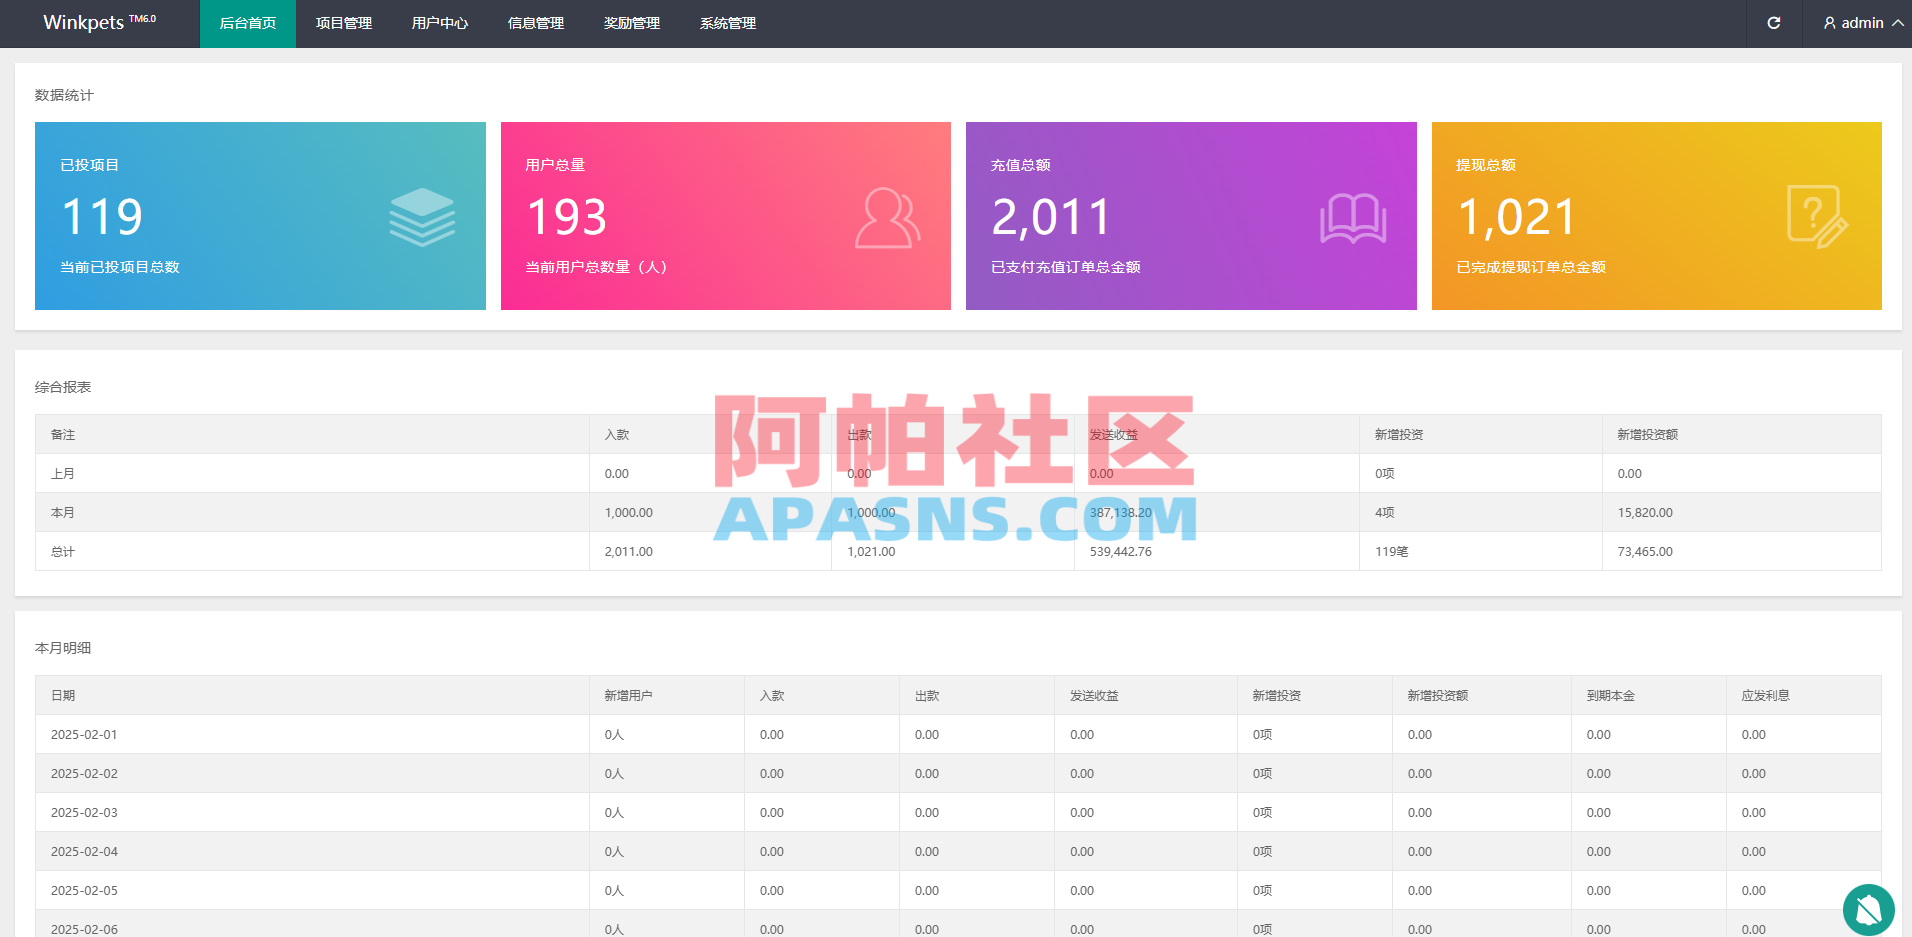Viewport: 1912px width, 937px height.
Task: Click the pencil-note icon on the 提现总额 card
Action: coord(1819,216)
